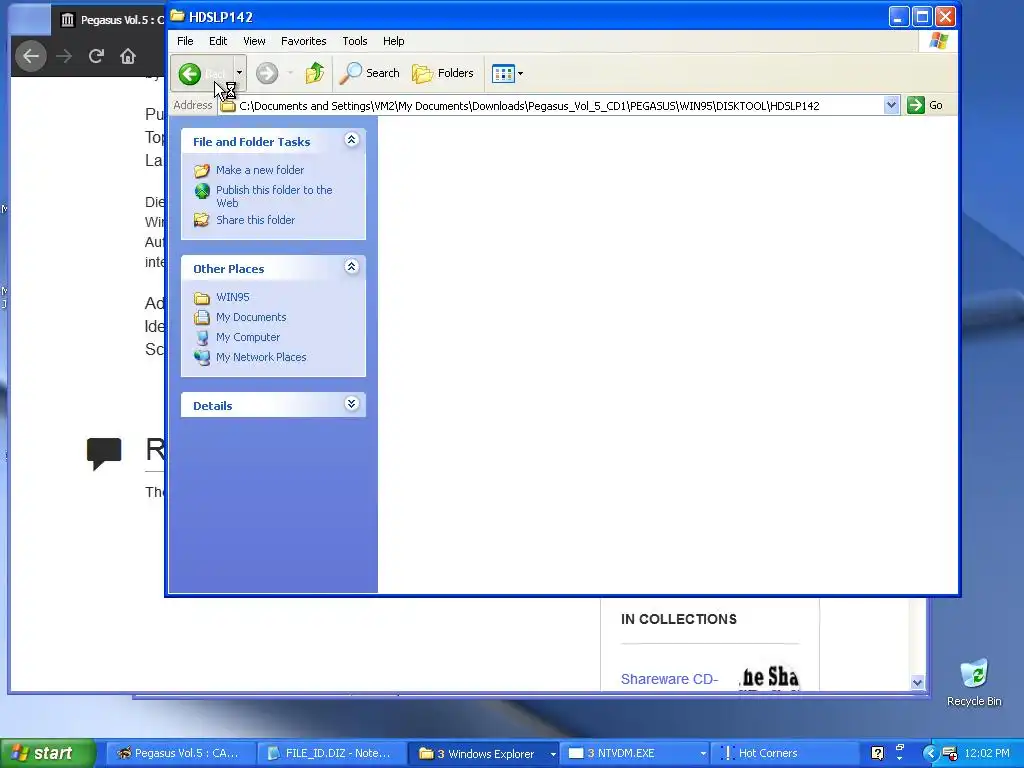The width and height of the screenshot is (1024, 768).
Task: Click the network tray icon with red mark
Action: (950, 753)
